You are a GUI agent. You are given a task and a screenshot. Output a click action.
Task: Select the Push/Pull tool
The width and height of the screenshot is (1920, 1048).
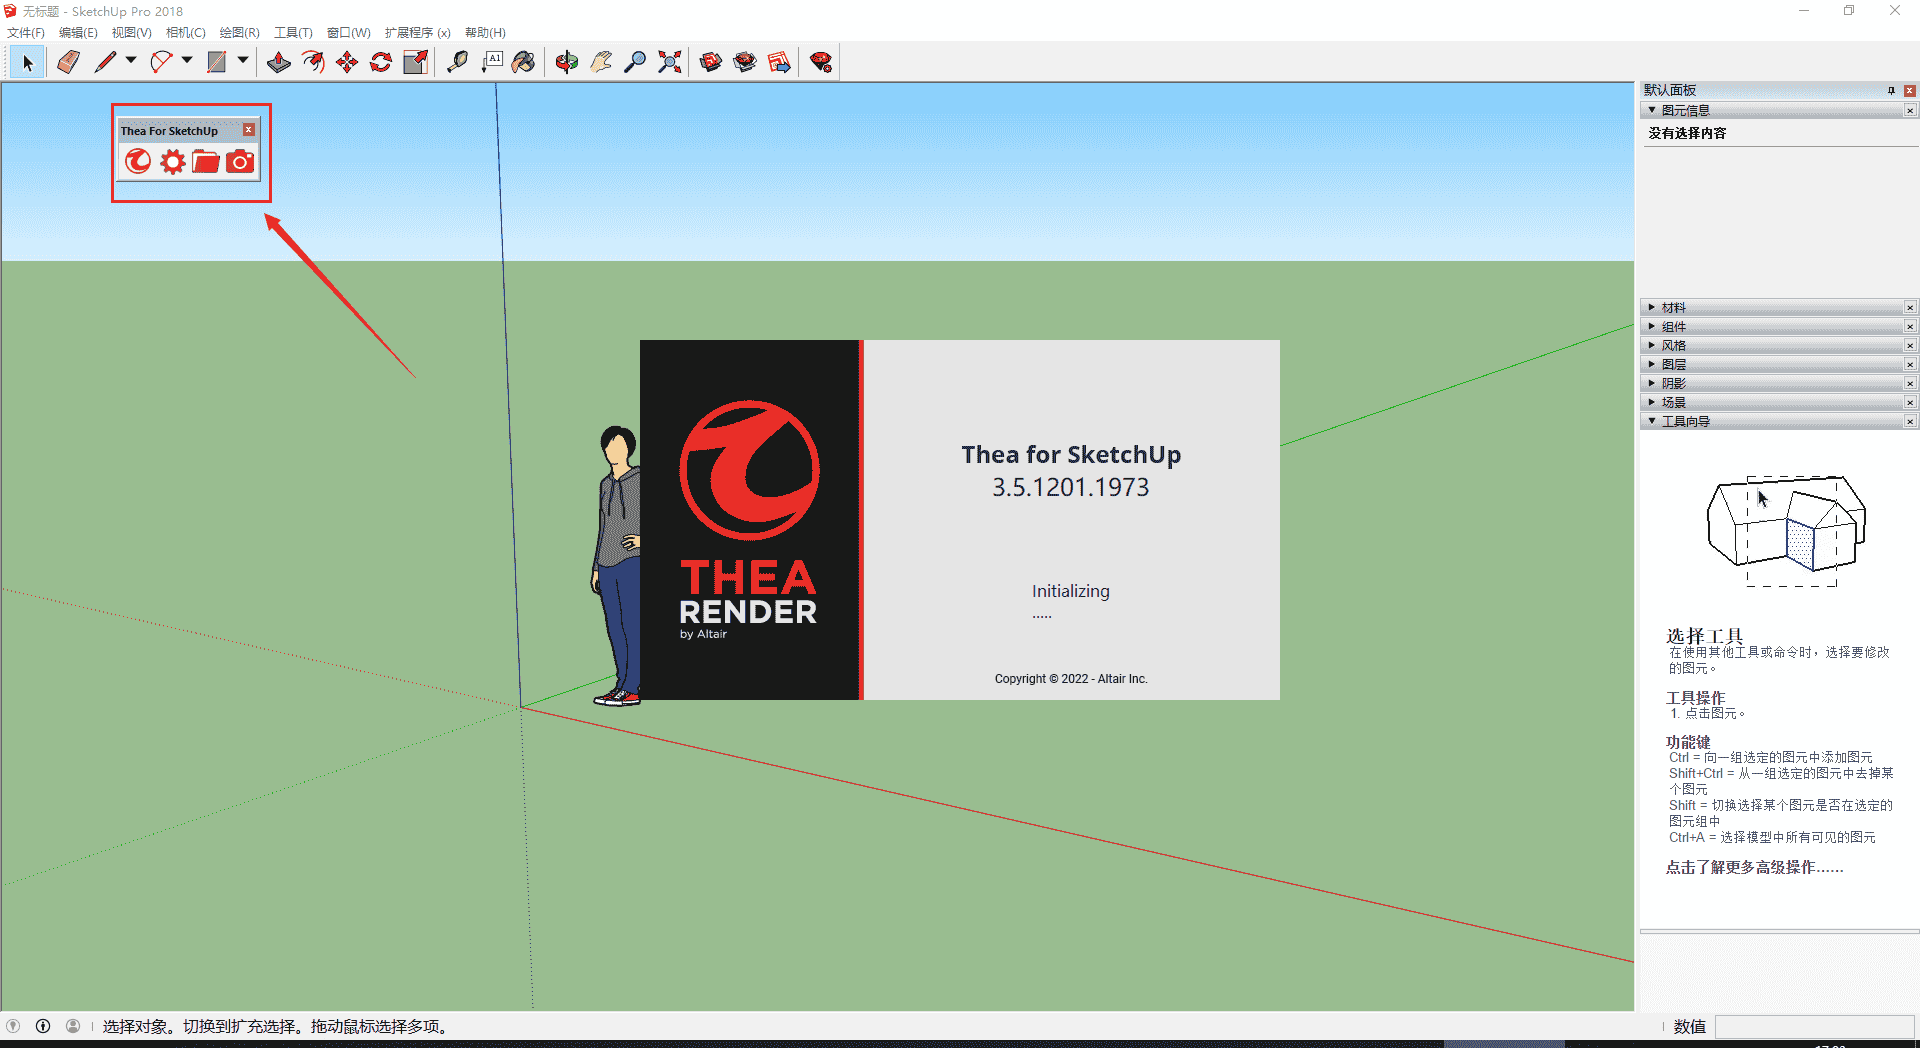[279, 61]
